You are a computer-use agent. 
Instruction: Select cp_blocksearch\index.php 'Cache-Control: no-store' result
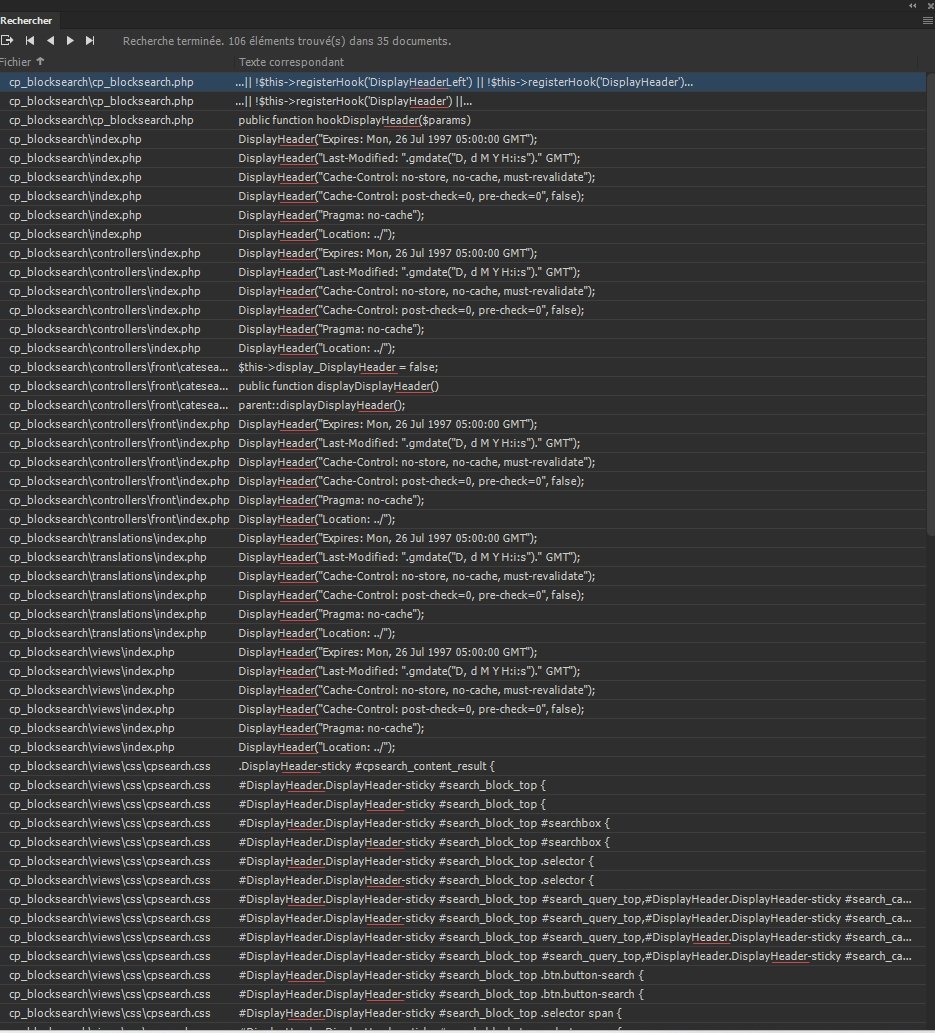pos(463,177)
